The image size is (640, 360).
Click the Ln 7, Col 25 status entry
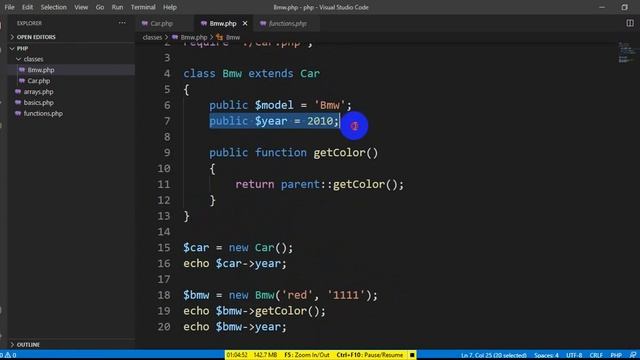(493, 355)
